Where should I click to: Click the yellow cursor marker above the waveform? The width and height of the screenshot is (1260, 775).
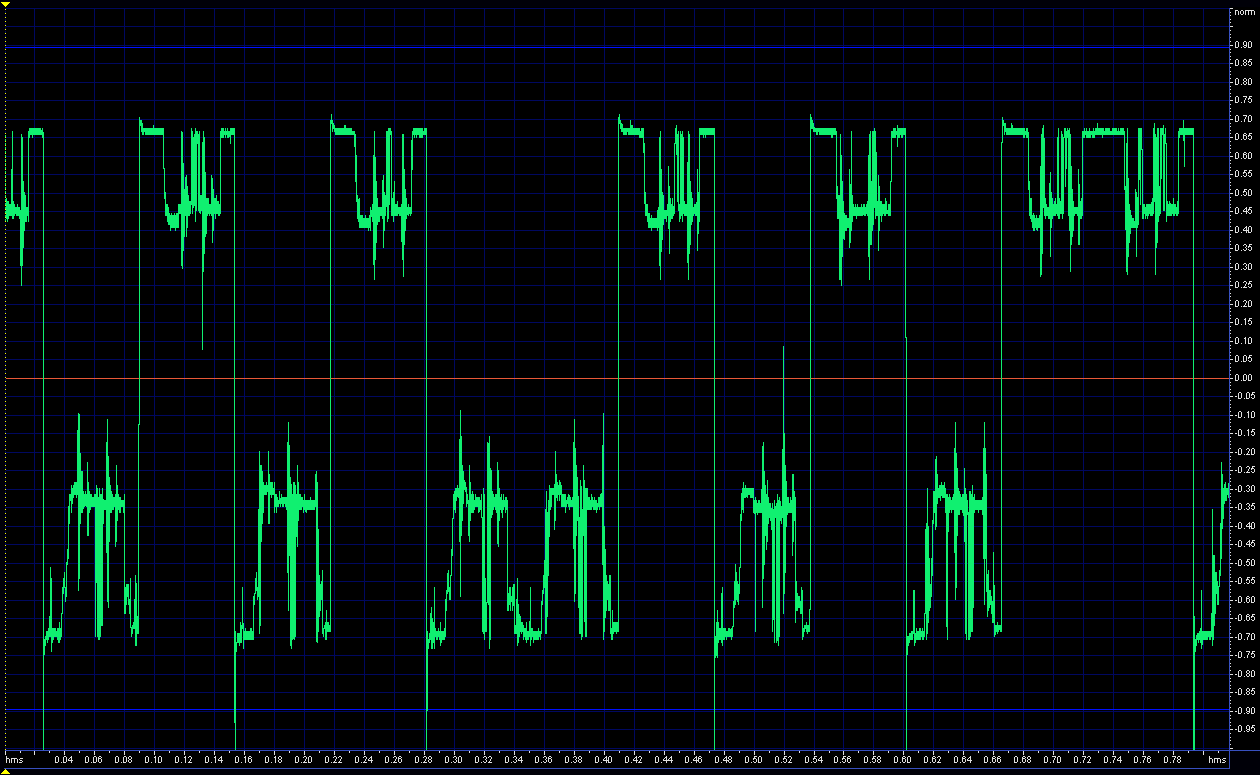pos(5,4)
